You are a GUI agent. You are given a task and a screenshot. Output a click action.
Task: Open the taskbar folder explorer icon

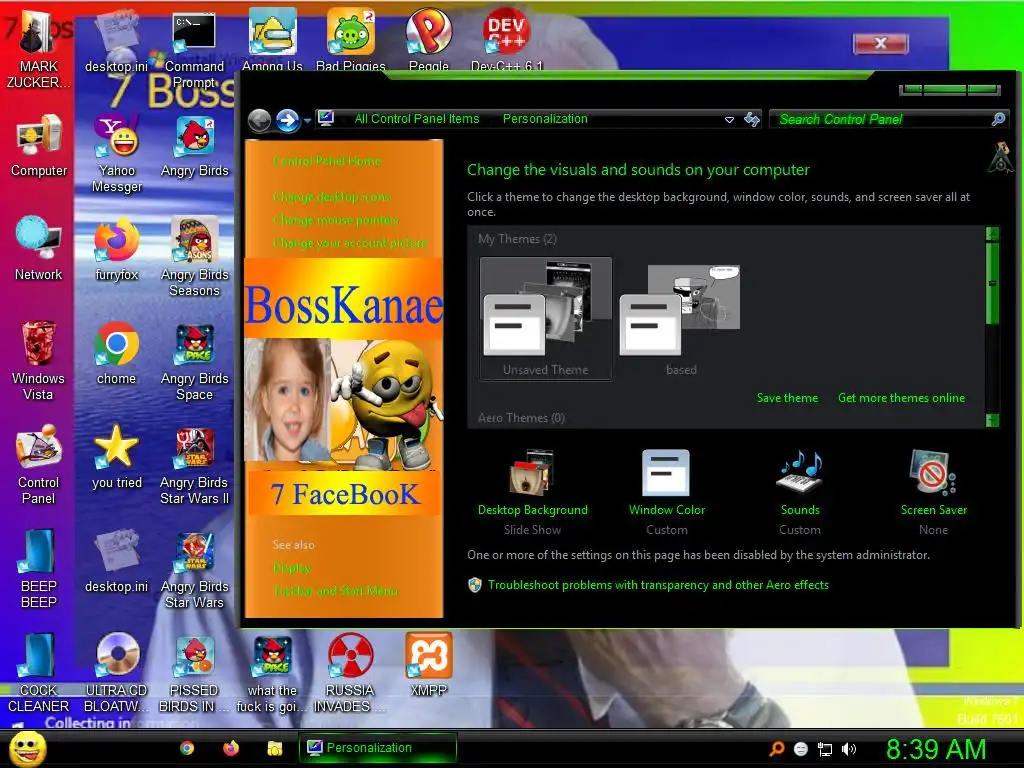(275, 748)
